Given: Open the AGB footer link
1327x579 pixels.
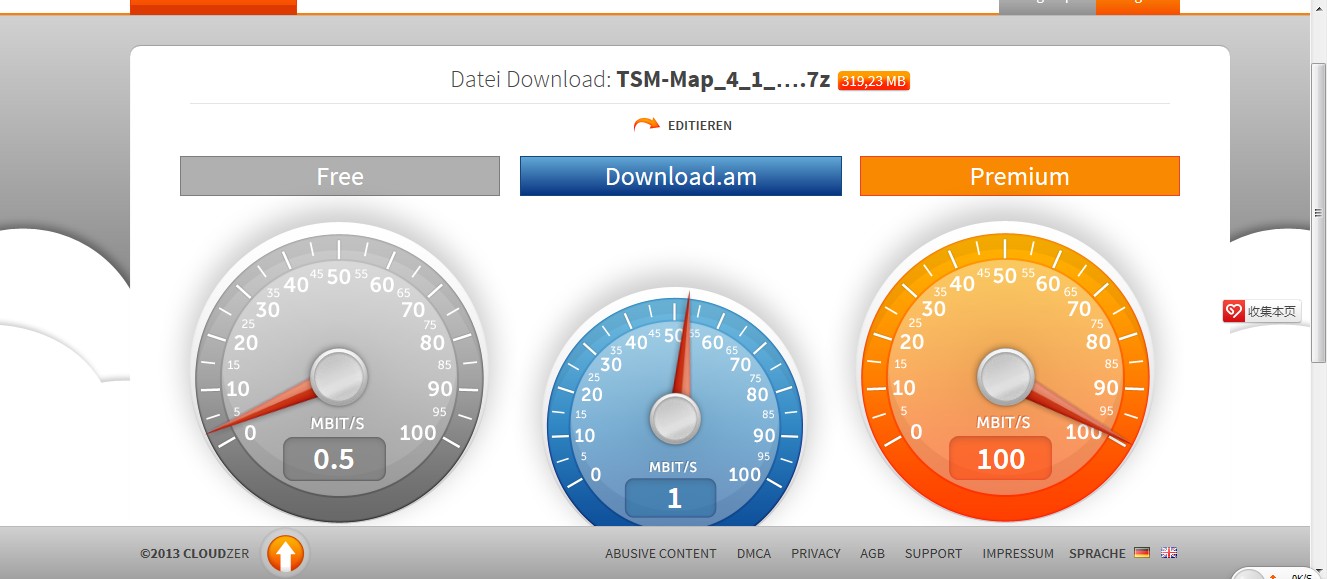Looking at the screenshot, I should [x=872, y=553].
